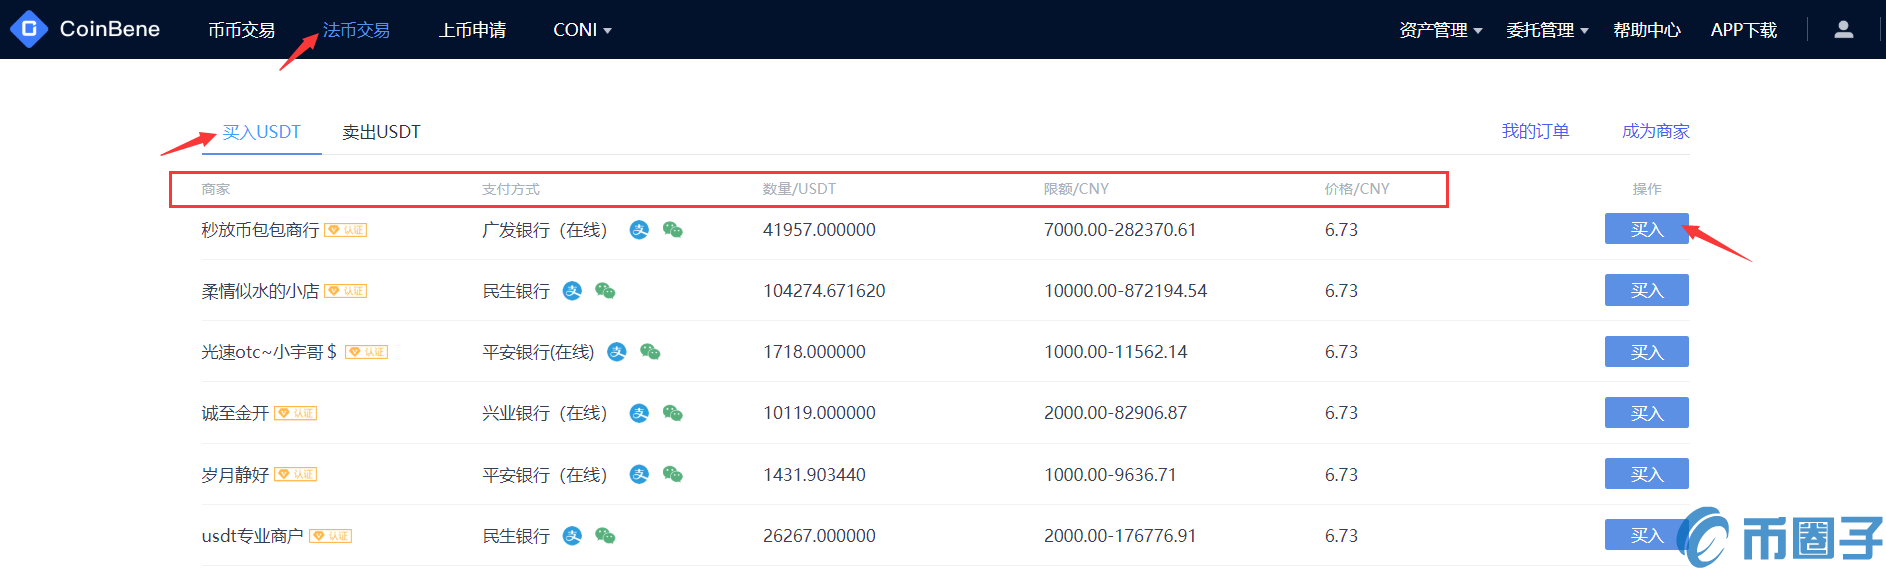Click merchant name 岁月静好
This screenshot has width=1886, height=571.
[x=235, y=474]
